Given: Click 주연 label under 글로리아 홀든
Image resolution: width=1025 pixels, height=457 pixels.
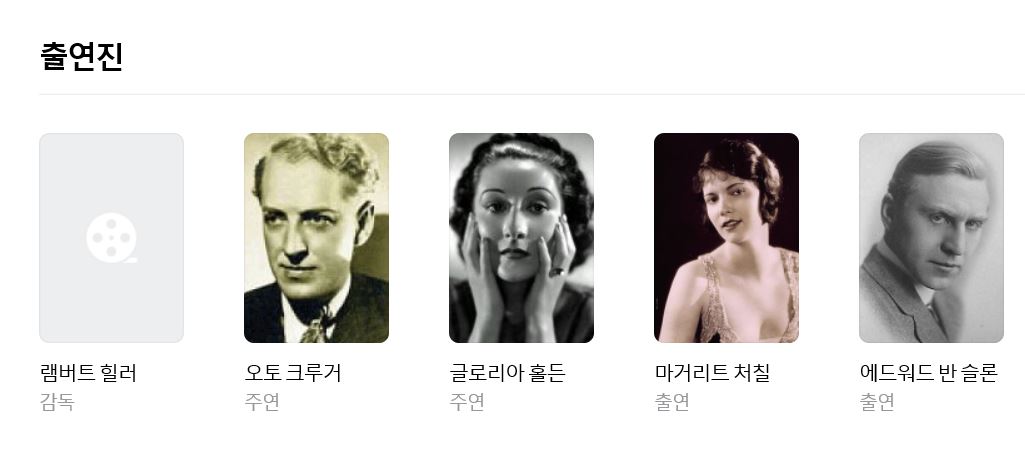Looking at the screenshot, I should 467,401.
